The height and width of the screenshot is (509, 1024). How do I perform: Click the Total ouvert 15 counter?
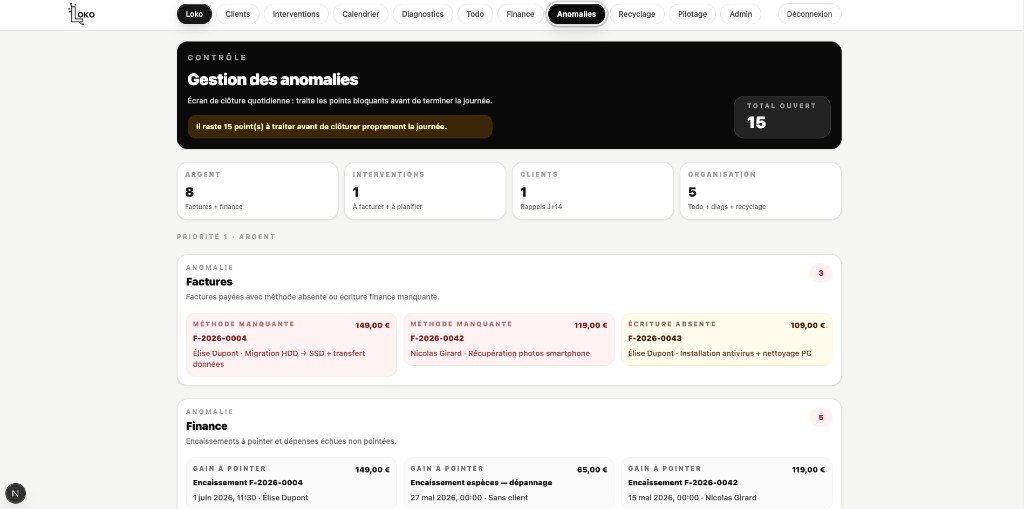782,117
